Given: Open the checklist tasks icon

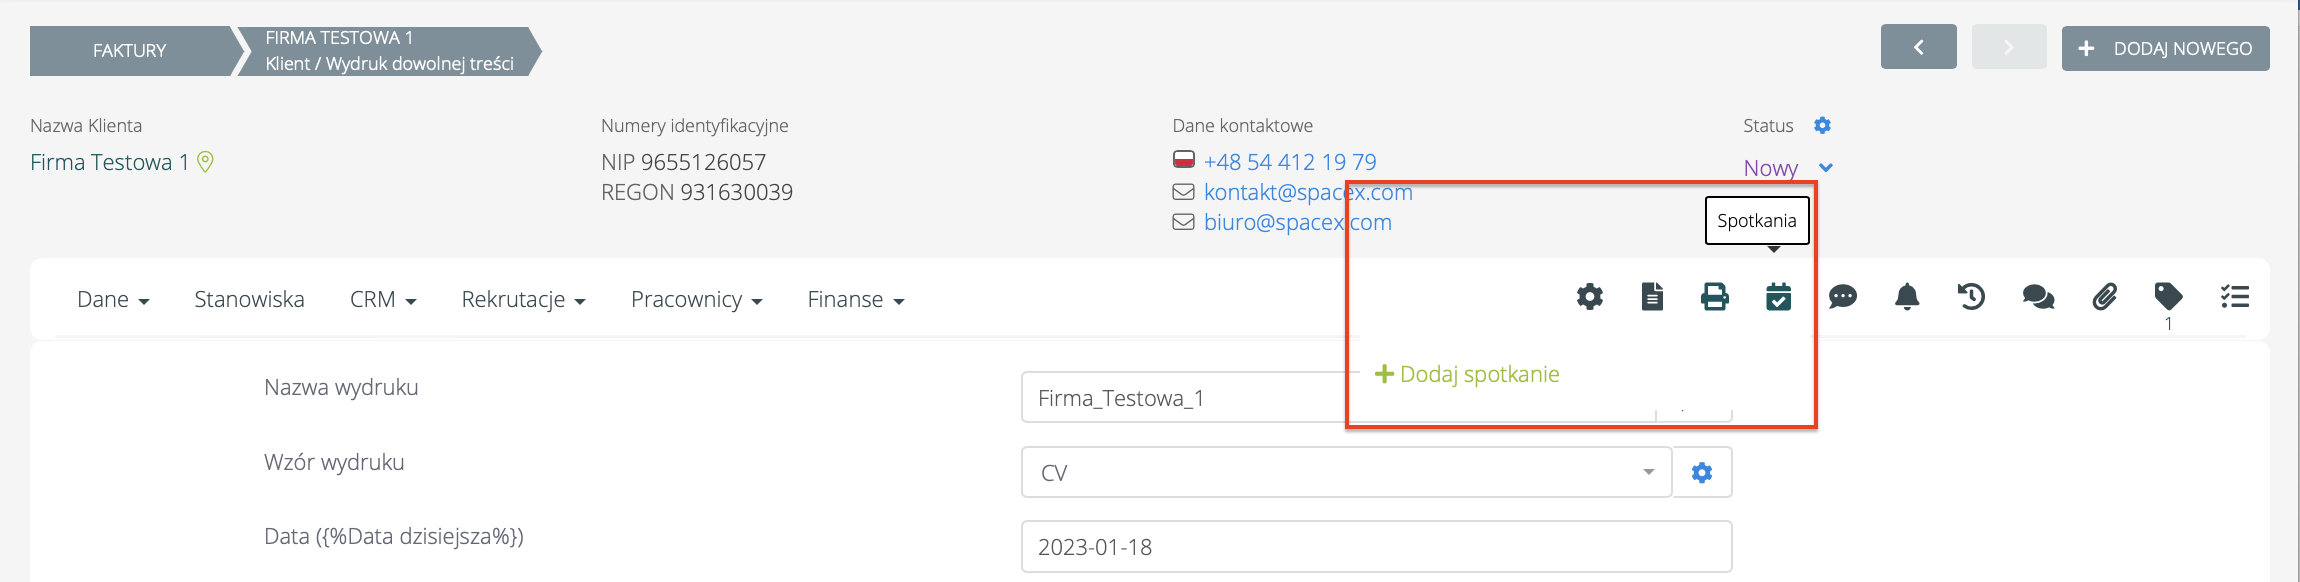Looking at the screenshot, I should pos(2234,297).
